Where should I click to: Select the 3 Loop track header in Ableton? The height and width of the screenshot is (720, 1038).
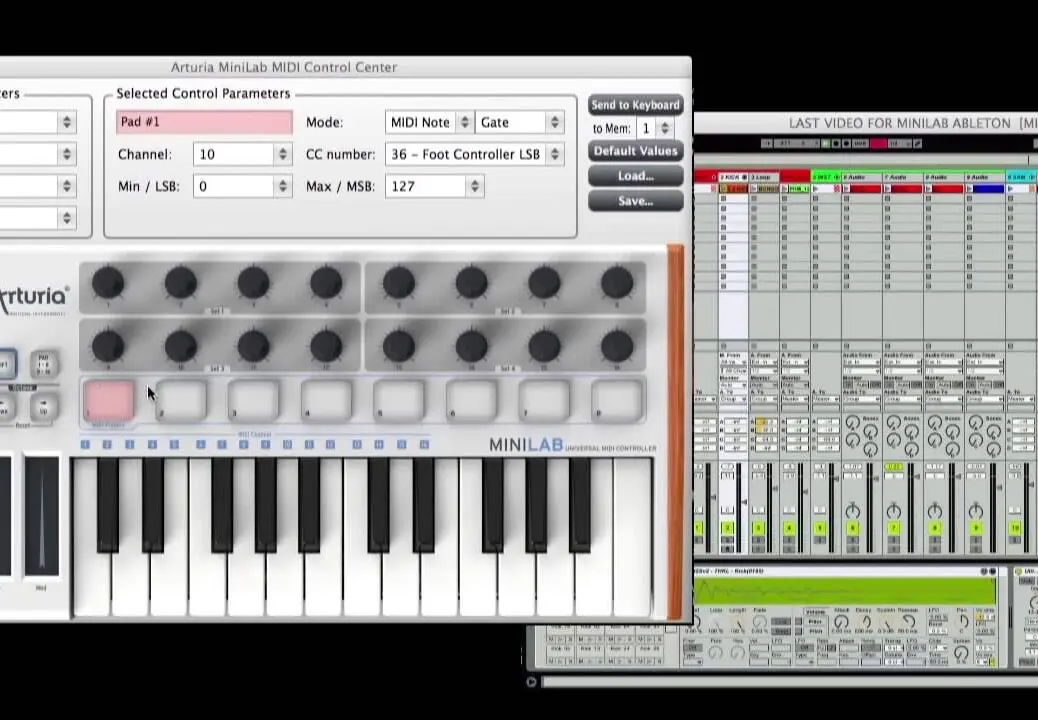[x=764, y=177]
